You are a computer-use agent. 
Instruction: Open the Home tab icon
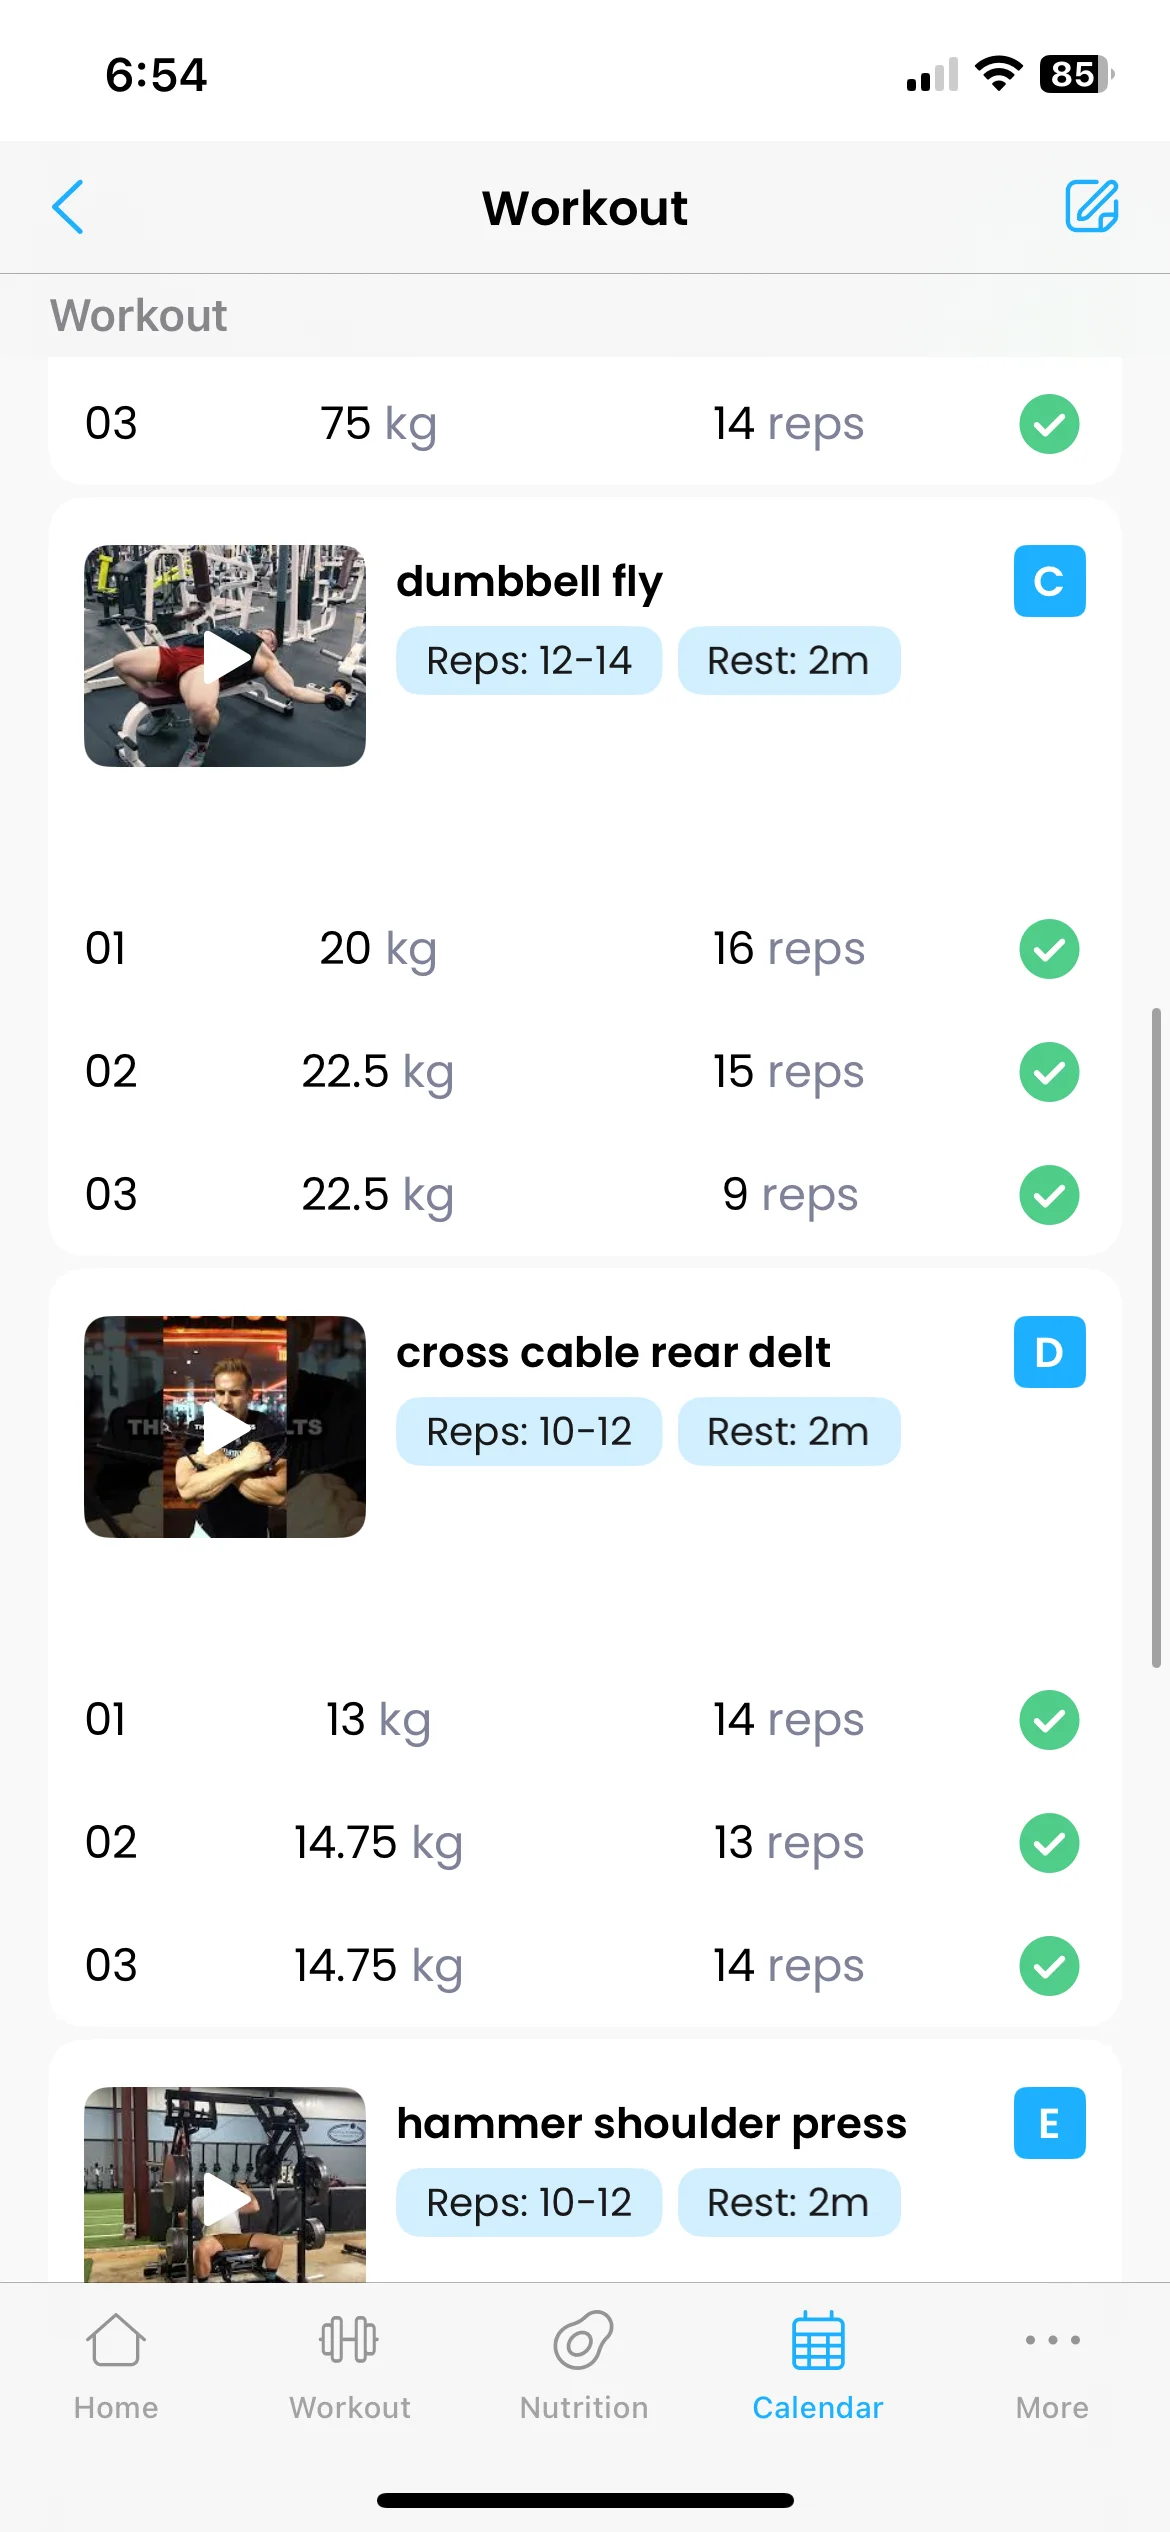116,2340
